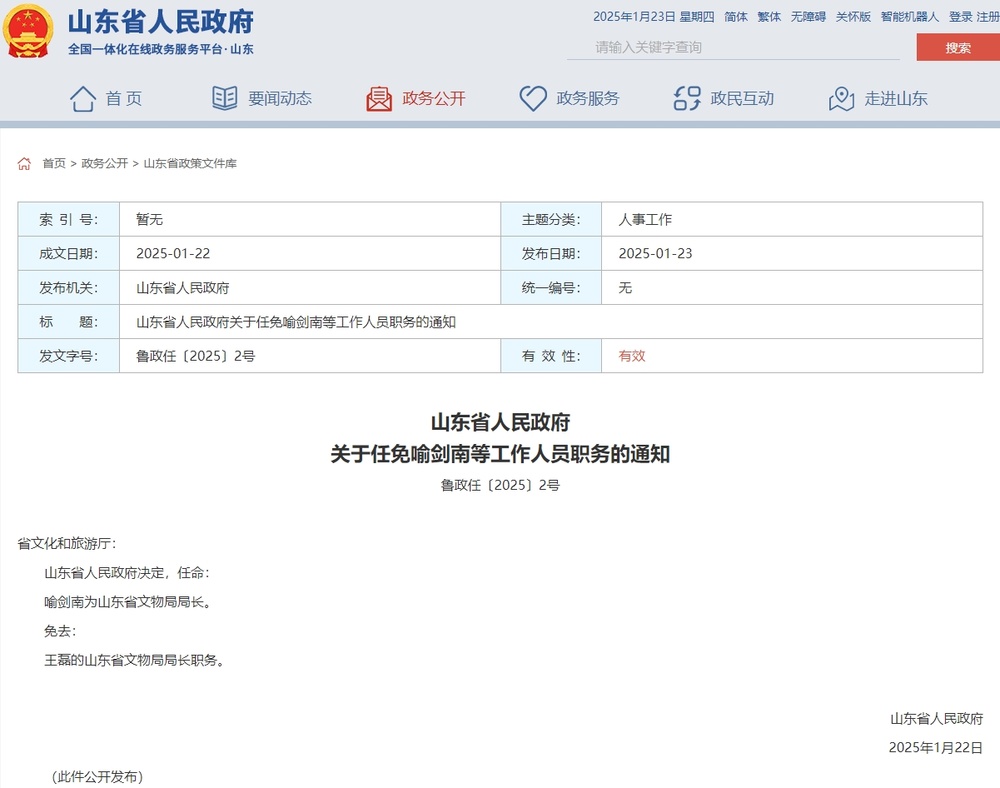Screen dimensions: 1000x788
Task: Click the book icon beside 要闻动态
Action: click(x=225, y=98)
